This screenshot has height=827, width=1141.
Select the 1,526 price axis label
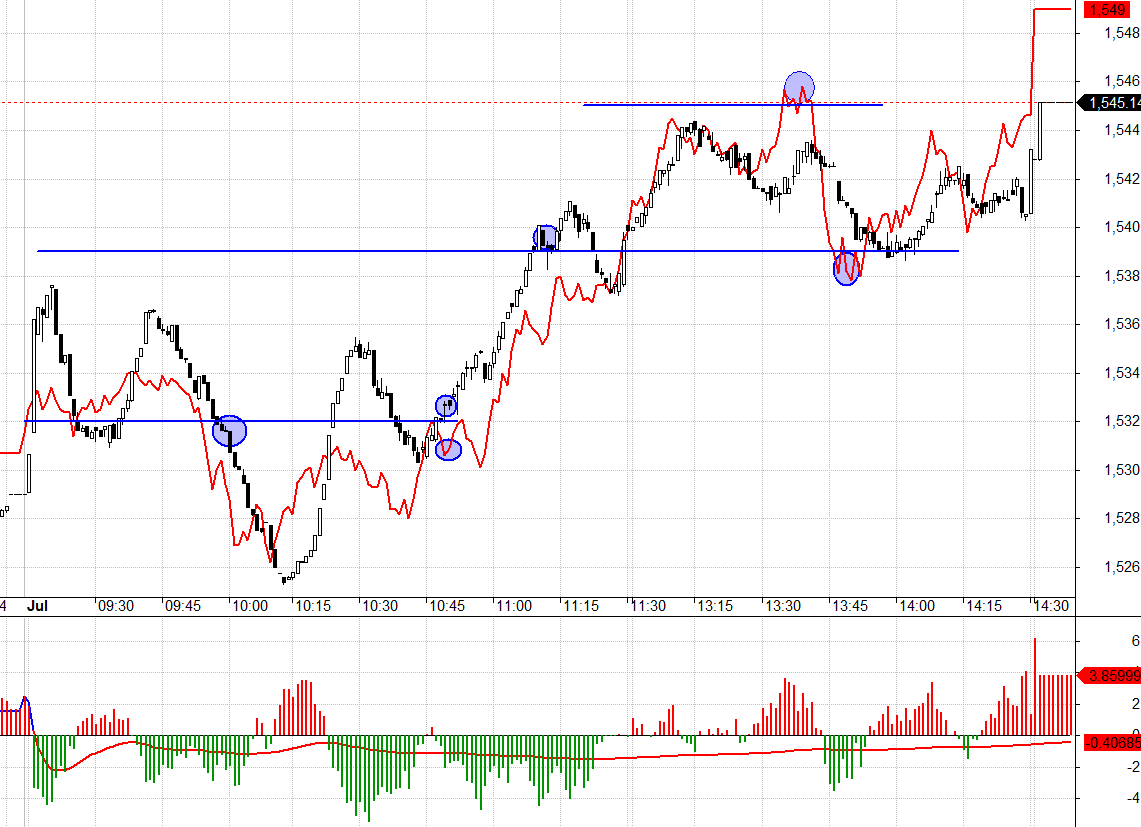tap(1121, 567)
